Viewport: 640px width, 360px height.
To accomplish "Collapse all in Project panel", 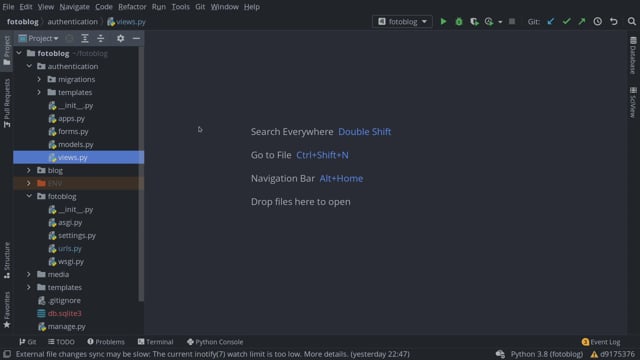I will pos(100,38).
